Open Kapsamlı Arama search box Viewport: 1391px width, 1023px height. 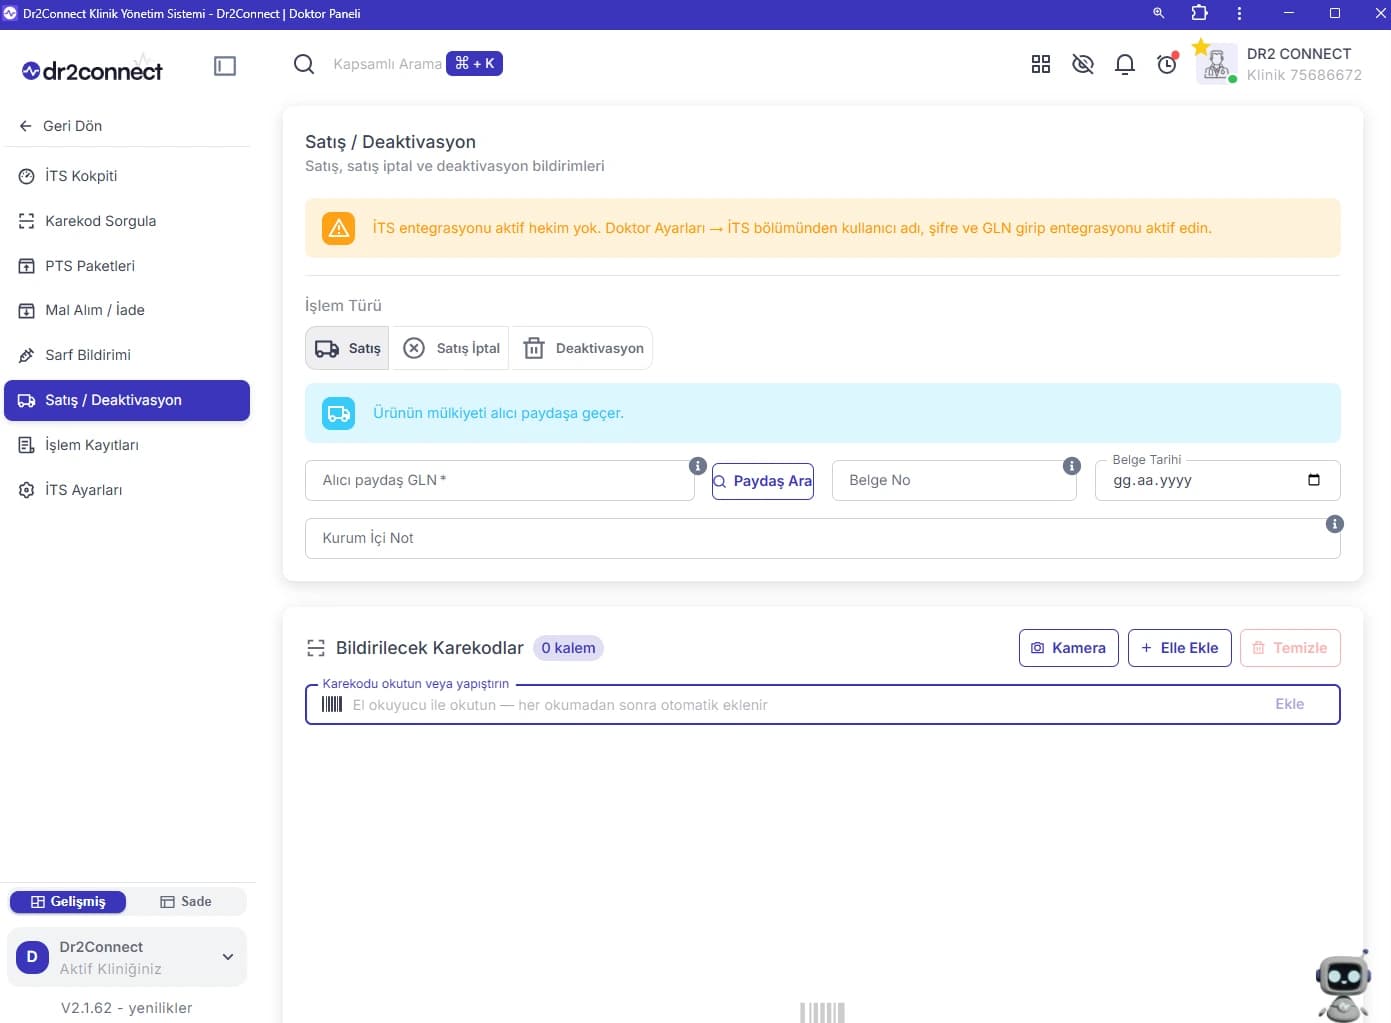pyautogui.click(x=387, y=64)
